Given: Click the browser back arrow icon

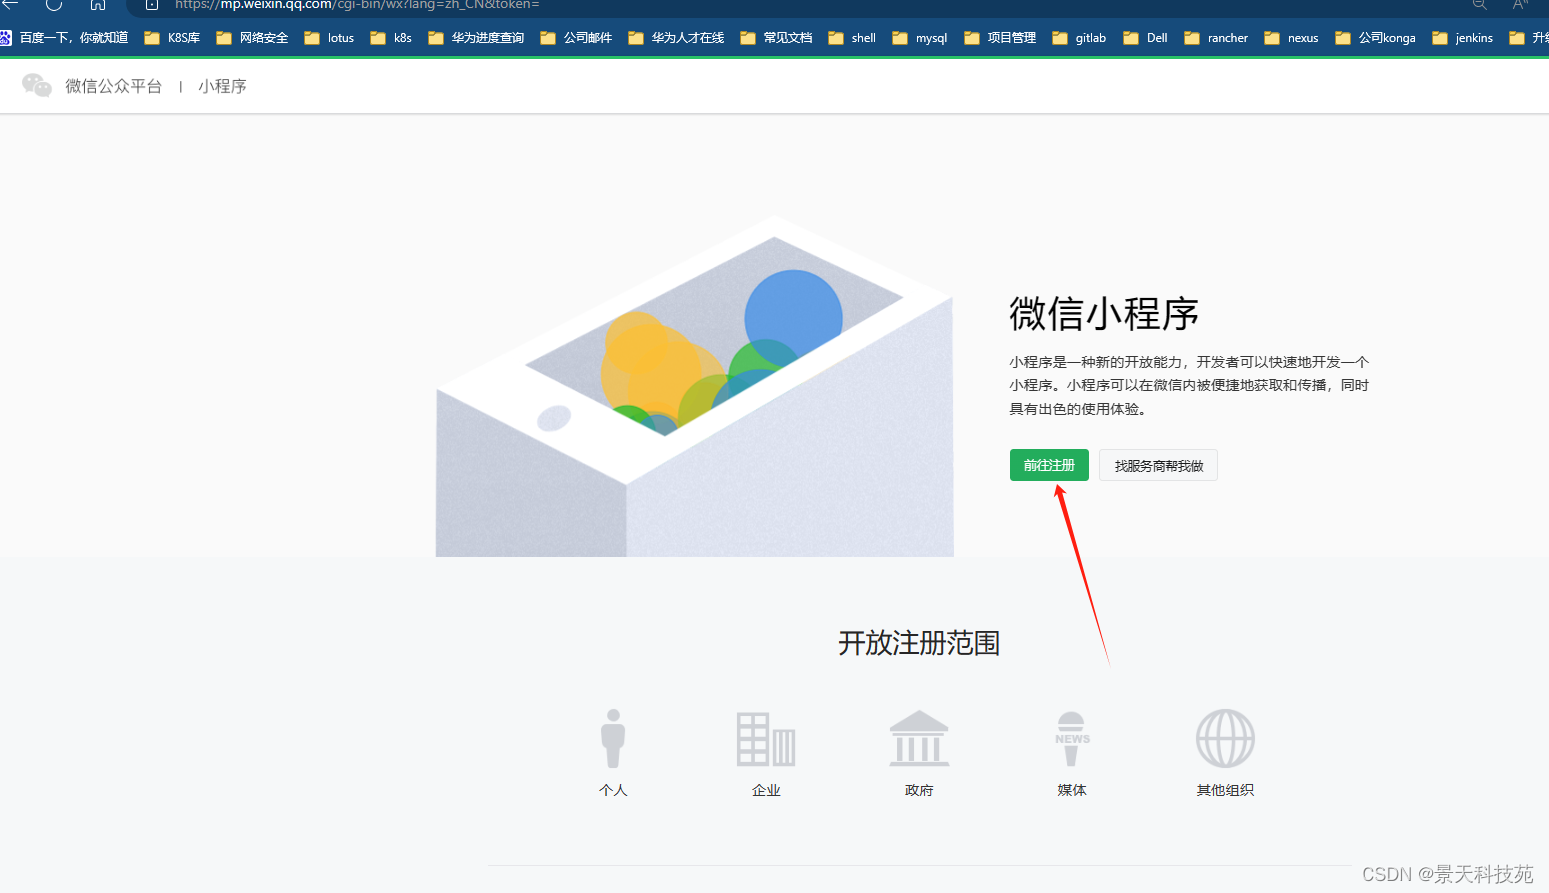Looking at the screenshot, I should tap(10, 4).
